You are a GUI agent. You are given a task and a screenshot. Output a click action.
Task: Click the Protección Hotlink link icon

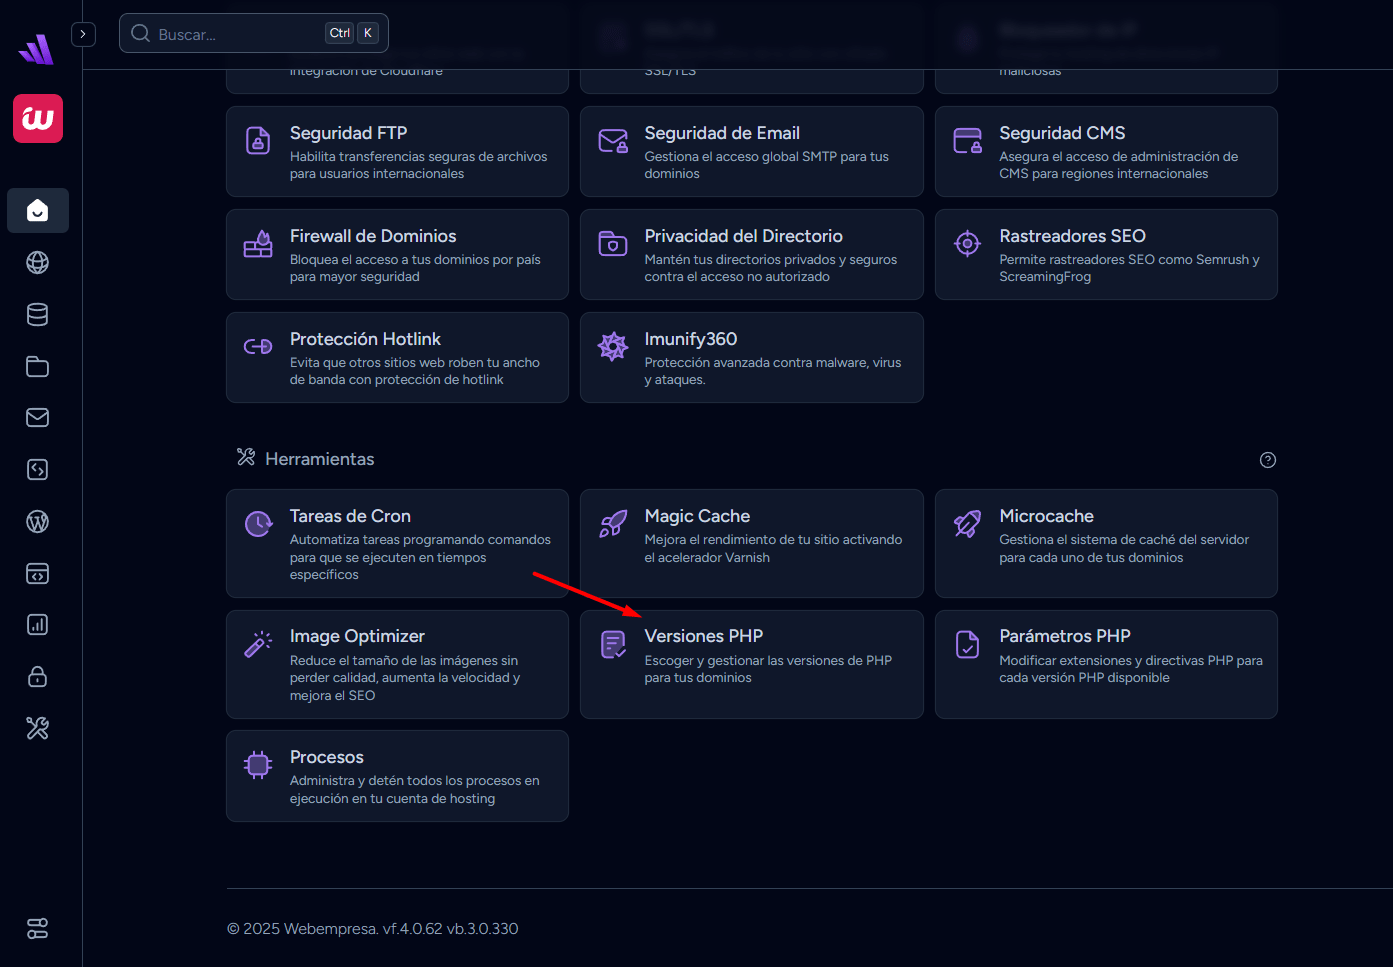pos(258,347)
